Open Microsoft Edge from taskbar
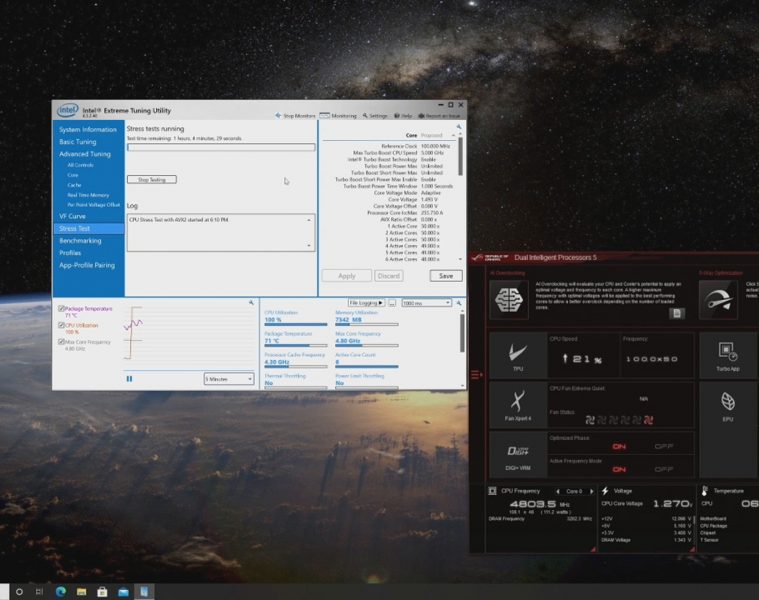This screenshot has width=759, height=600. tap(61, 591)
